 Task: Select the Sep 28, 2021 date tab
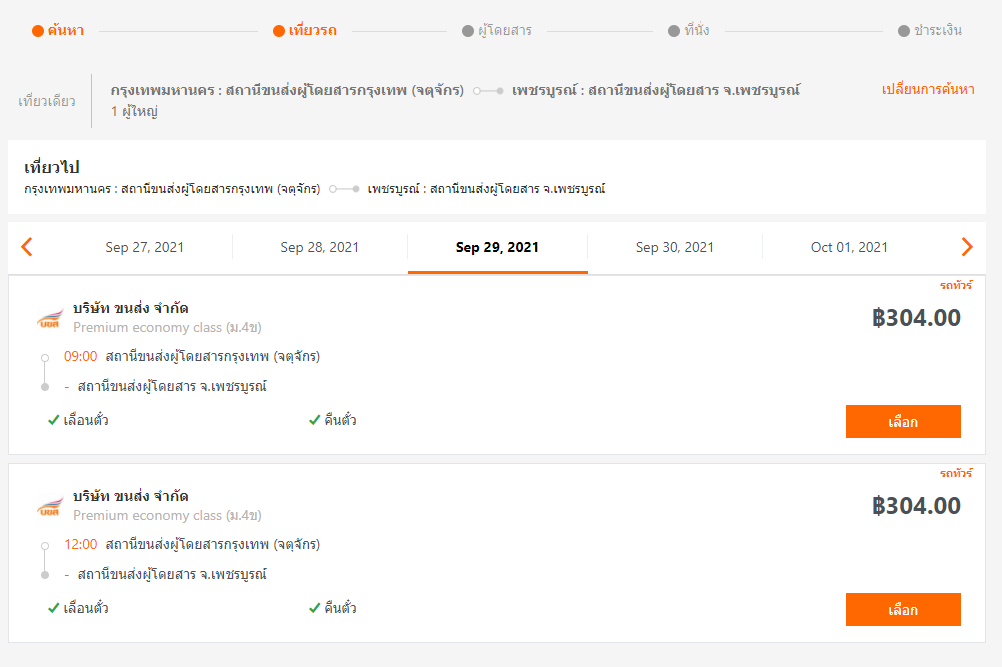[320, 247]
